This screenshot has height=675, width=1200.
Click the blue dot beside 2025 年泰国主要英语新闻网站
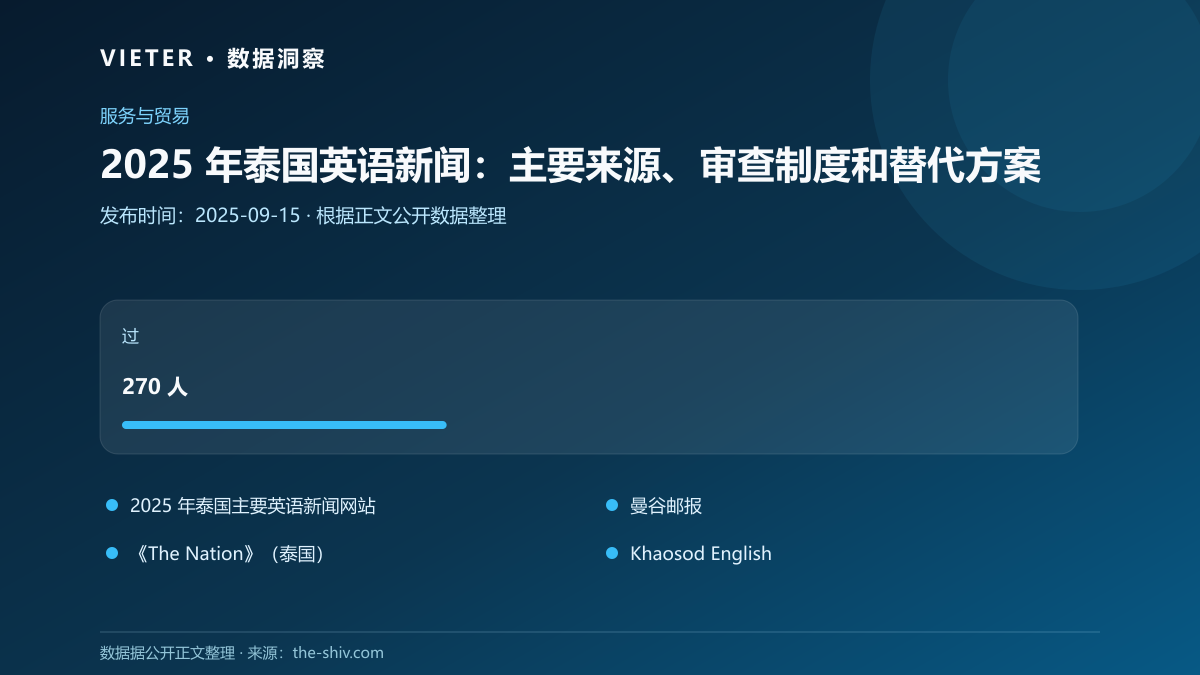[112, 506]
